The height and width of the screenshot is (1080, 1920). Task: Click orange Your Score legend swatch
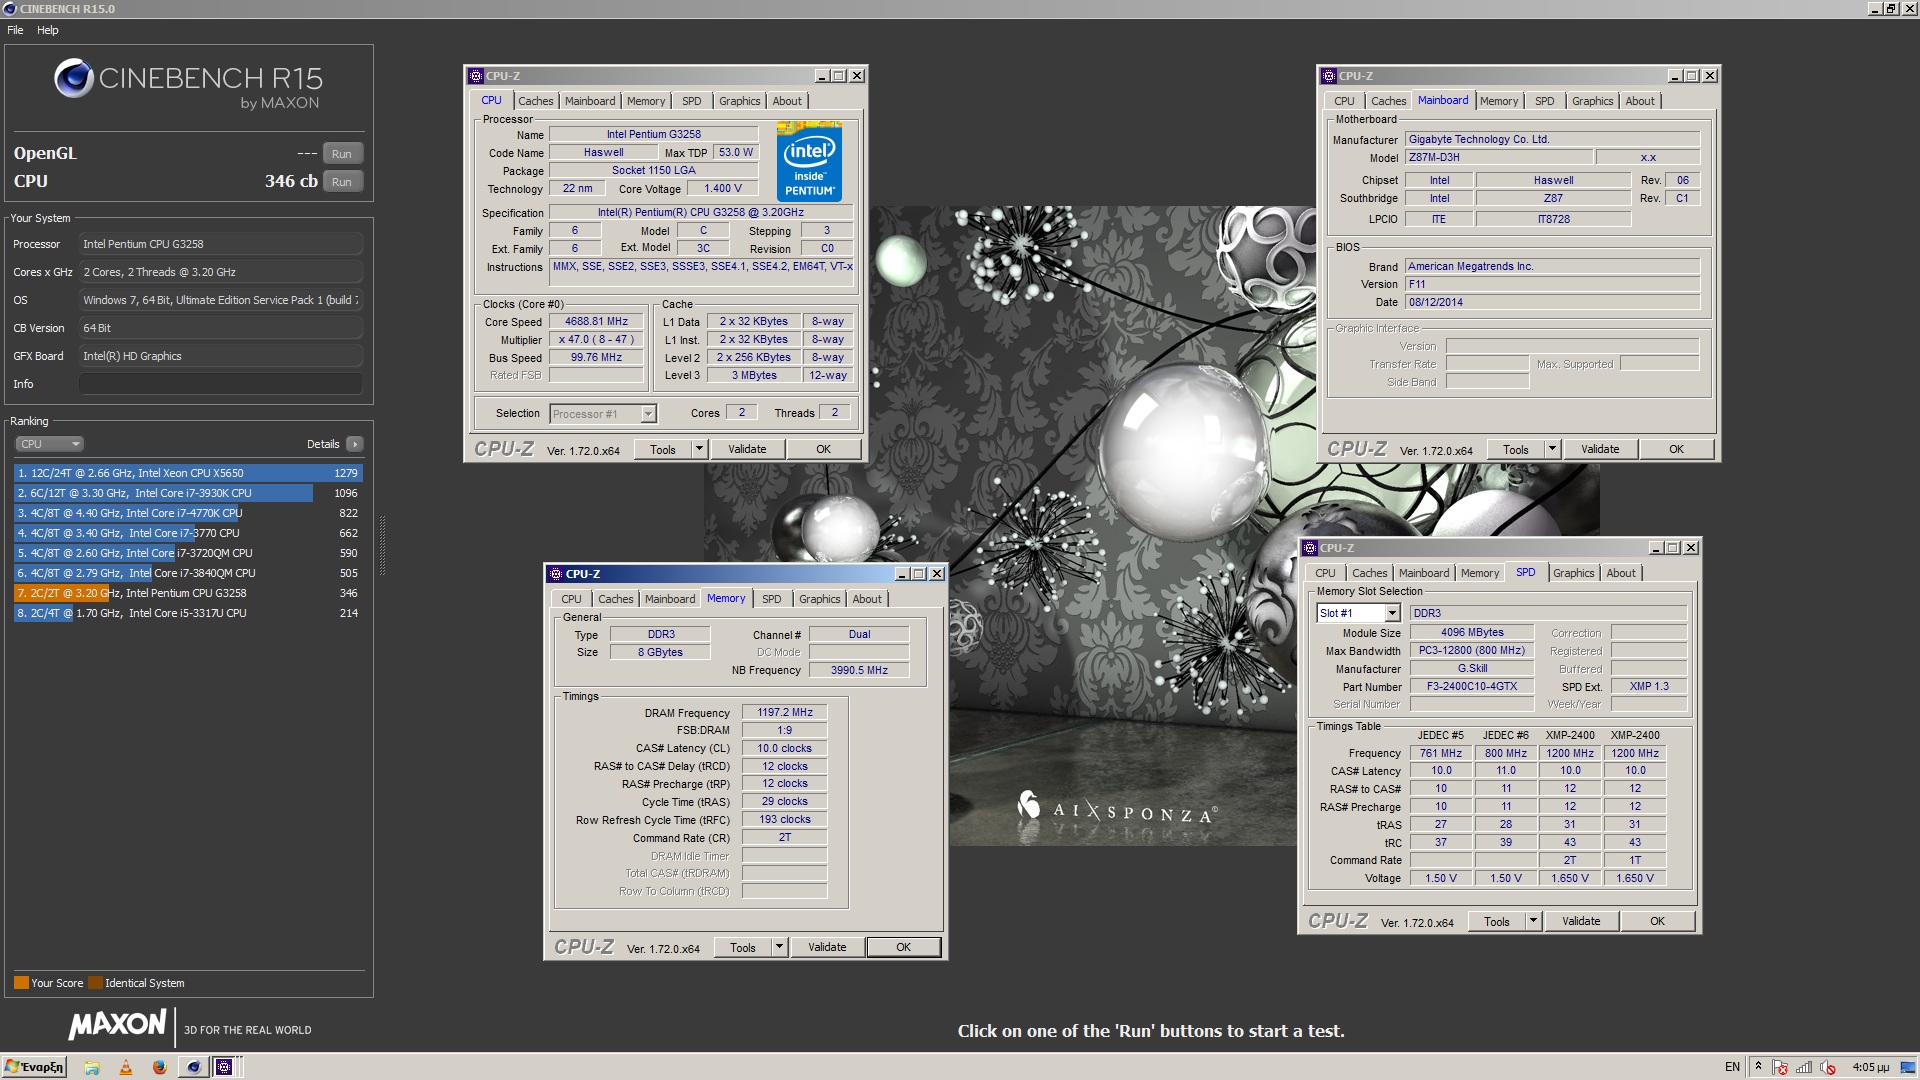pyautogui.click(x=21, y=983)
